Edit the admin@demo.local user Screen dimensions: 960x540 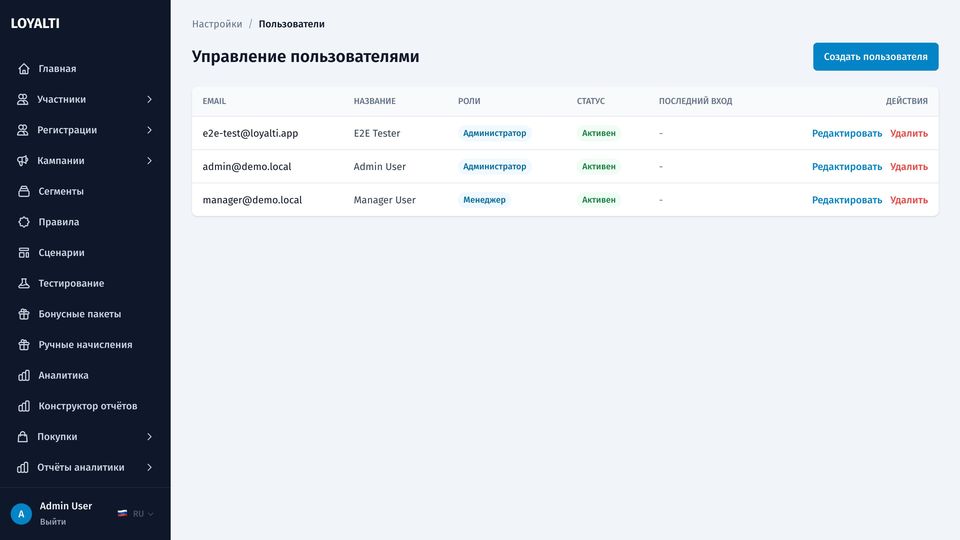coord(847,167)
